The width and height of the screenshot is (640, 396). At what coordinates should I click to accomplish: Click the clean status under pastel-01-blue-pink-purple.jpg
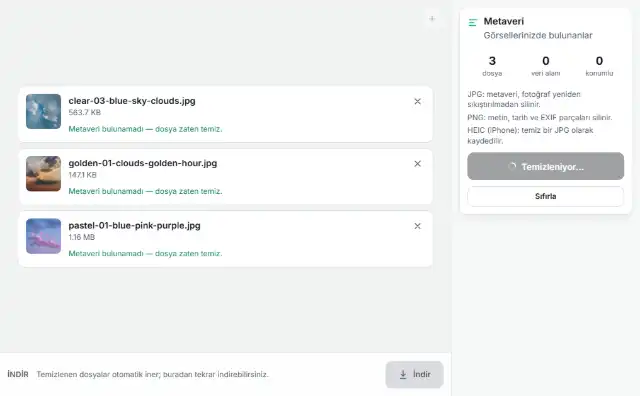pyautogui.click(x=145, y=254)
